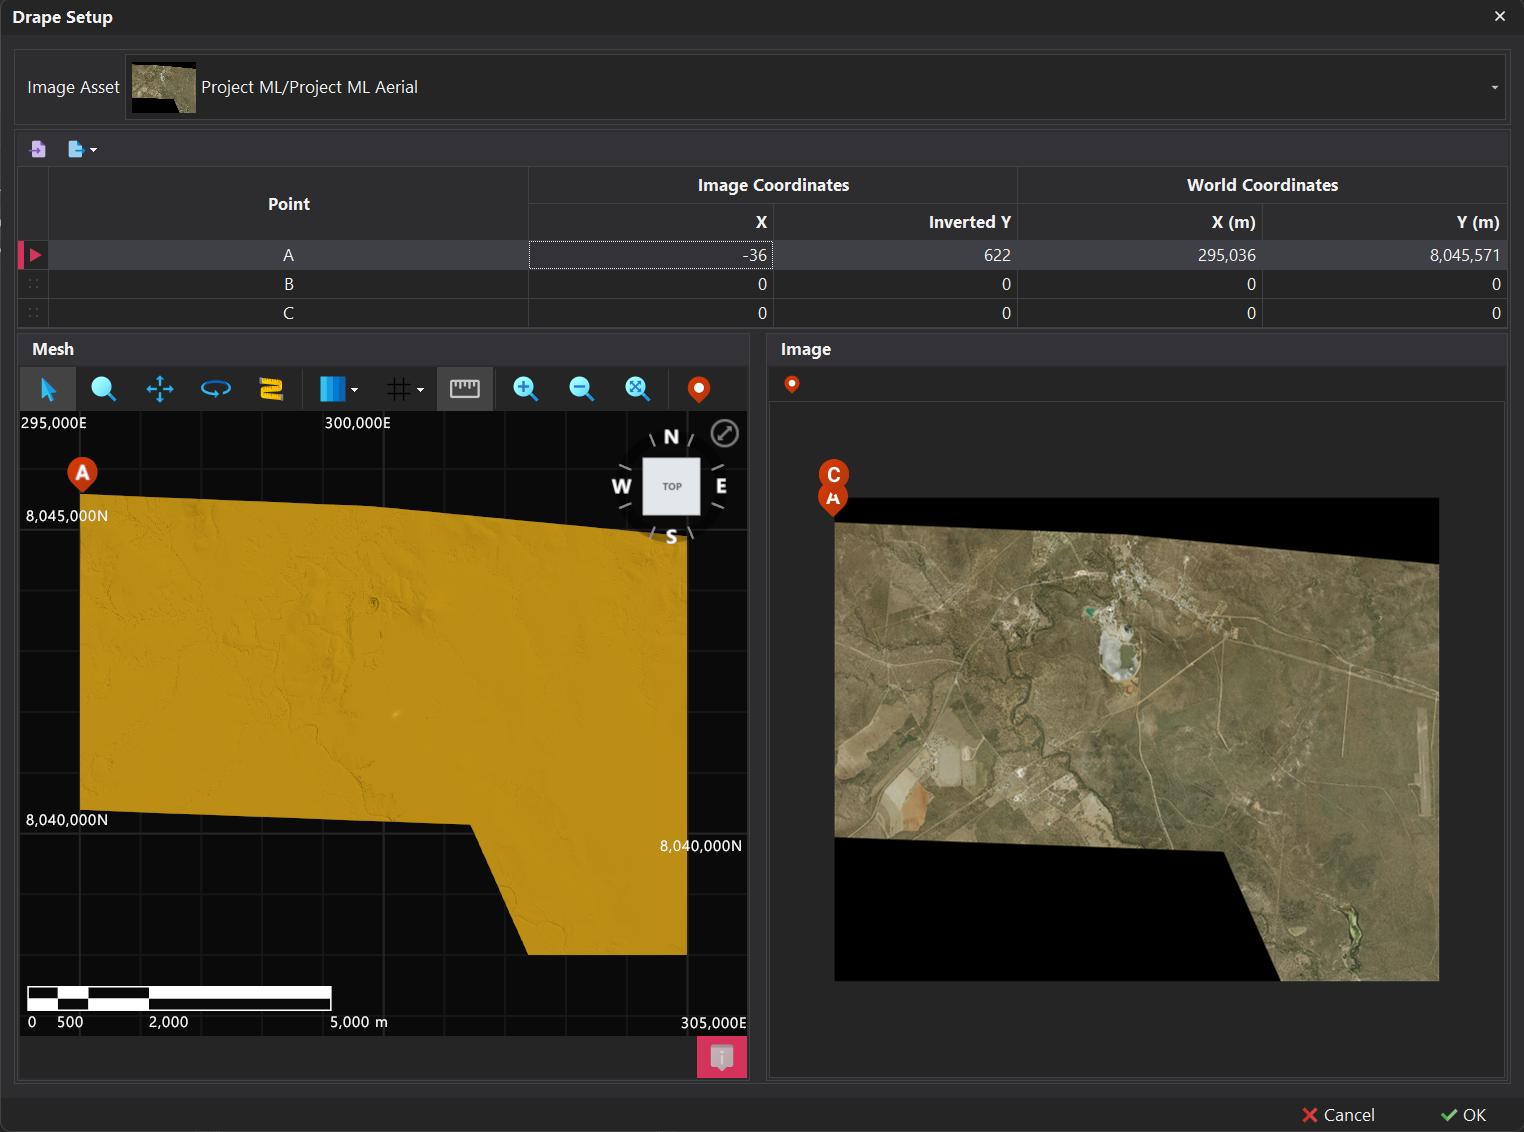Screen dimensions: 1524x1132
Task: Choose the rotate view tool
Action: coord(216,388)
